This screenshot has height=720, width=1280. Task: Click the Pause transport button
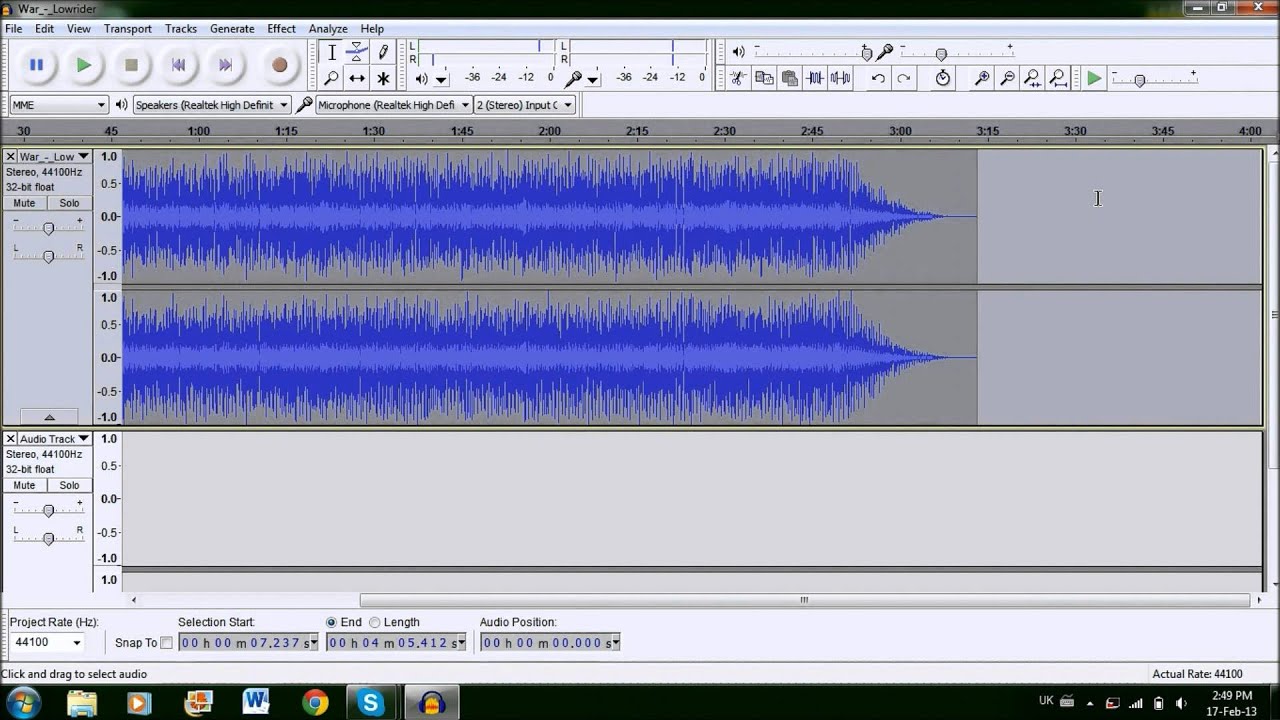tap(36, 65)
